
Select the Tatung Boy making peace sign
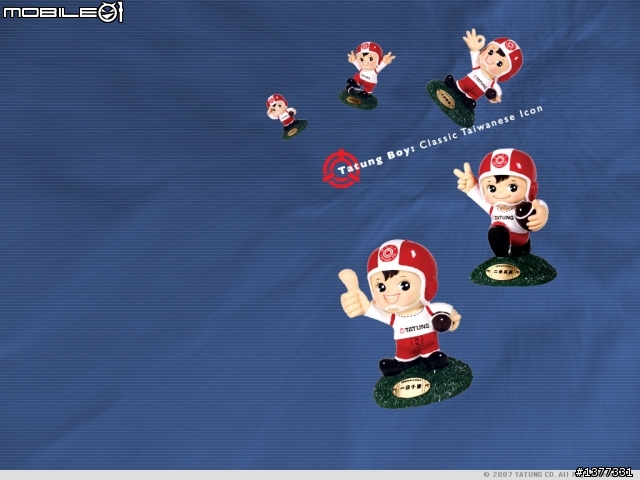click(505, 217)
